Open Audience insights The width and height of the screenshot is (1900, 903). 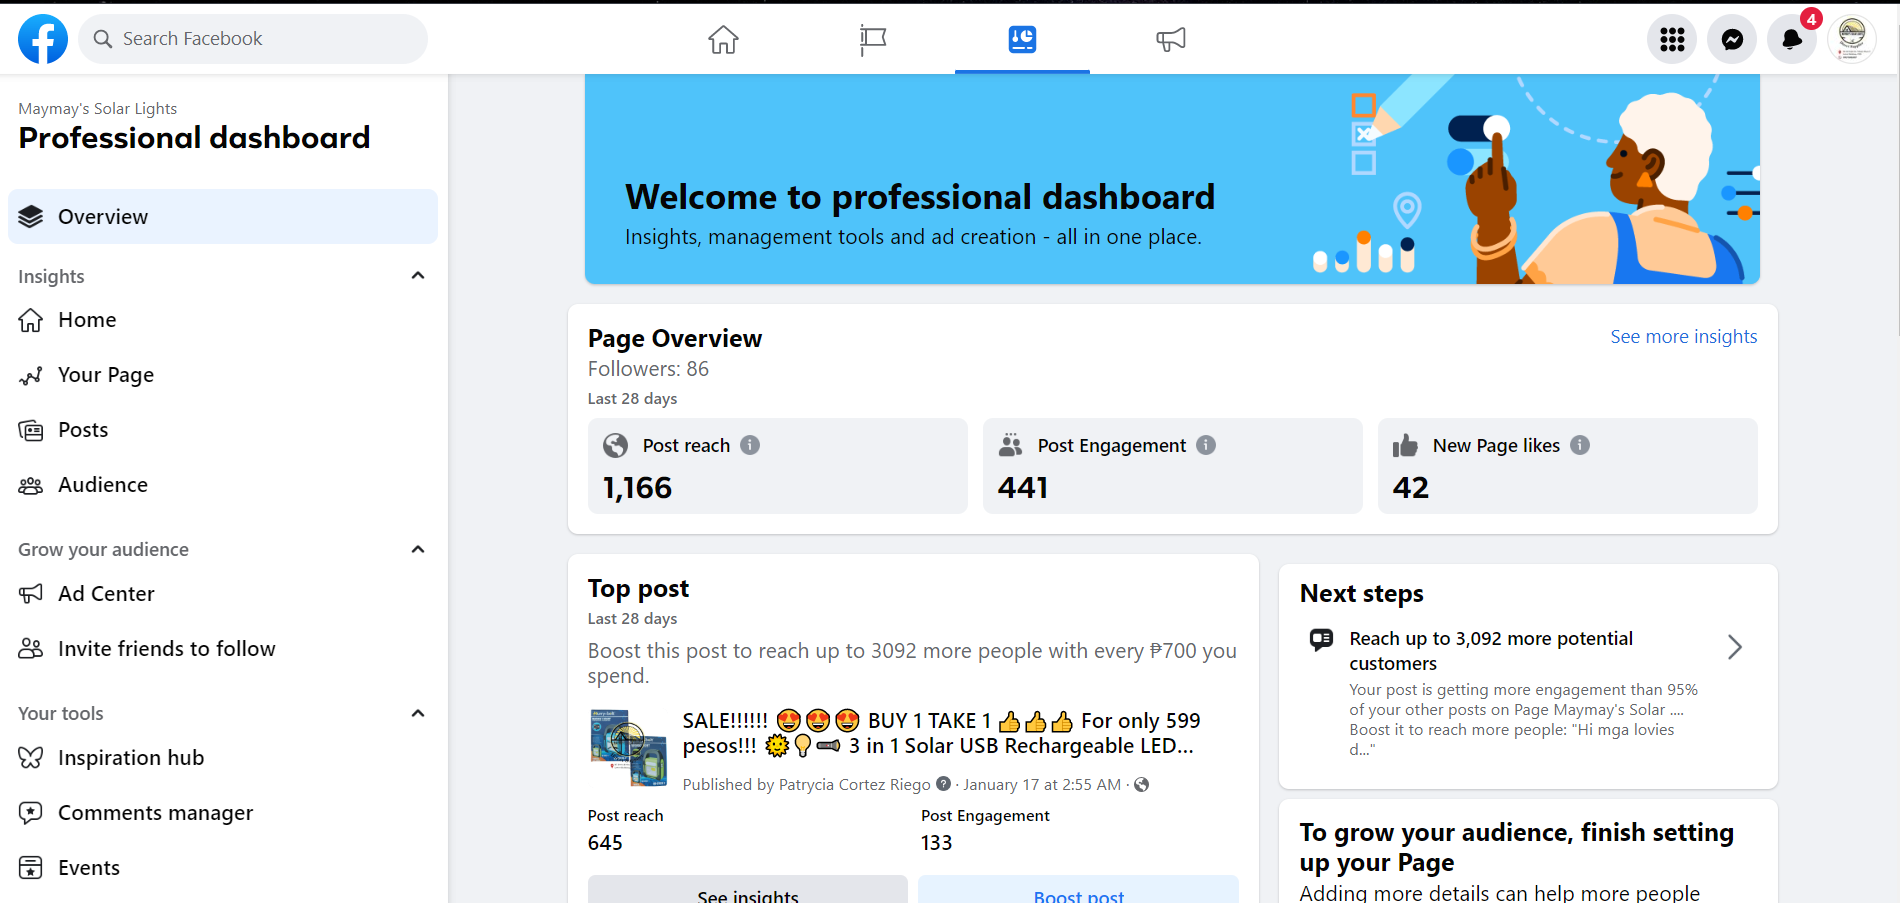(x=223, y=485)
